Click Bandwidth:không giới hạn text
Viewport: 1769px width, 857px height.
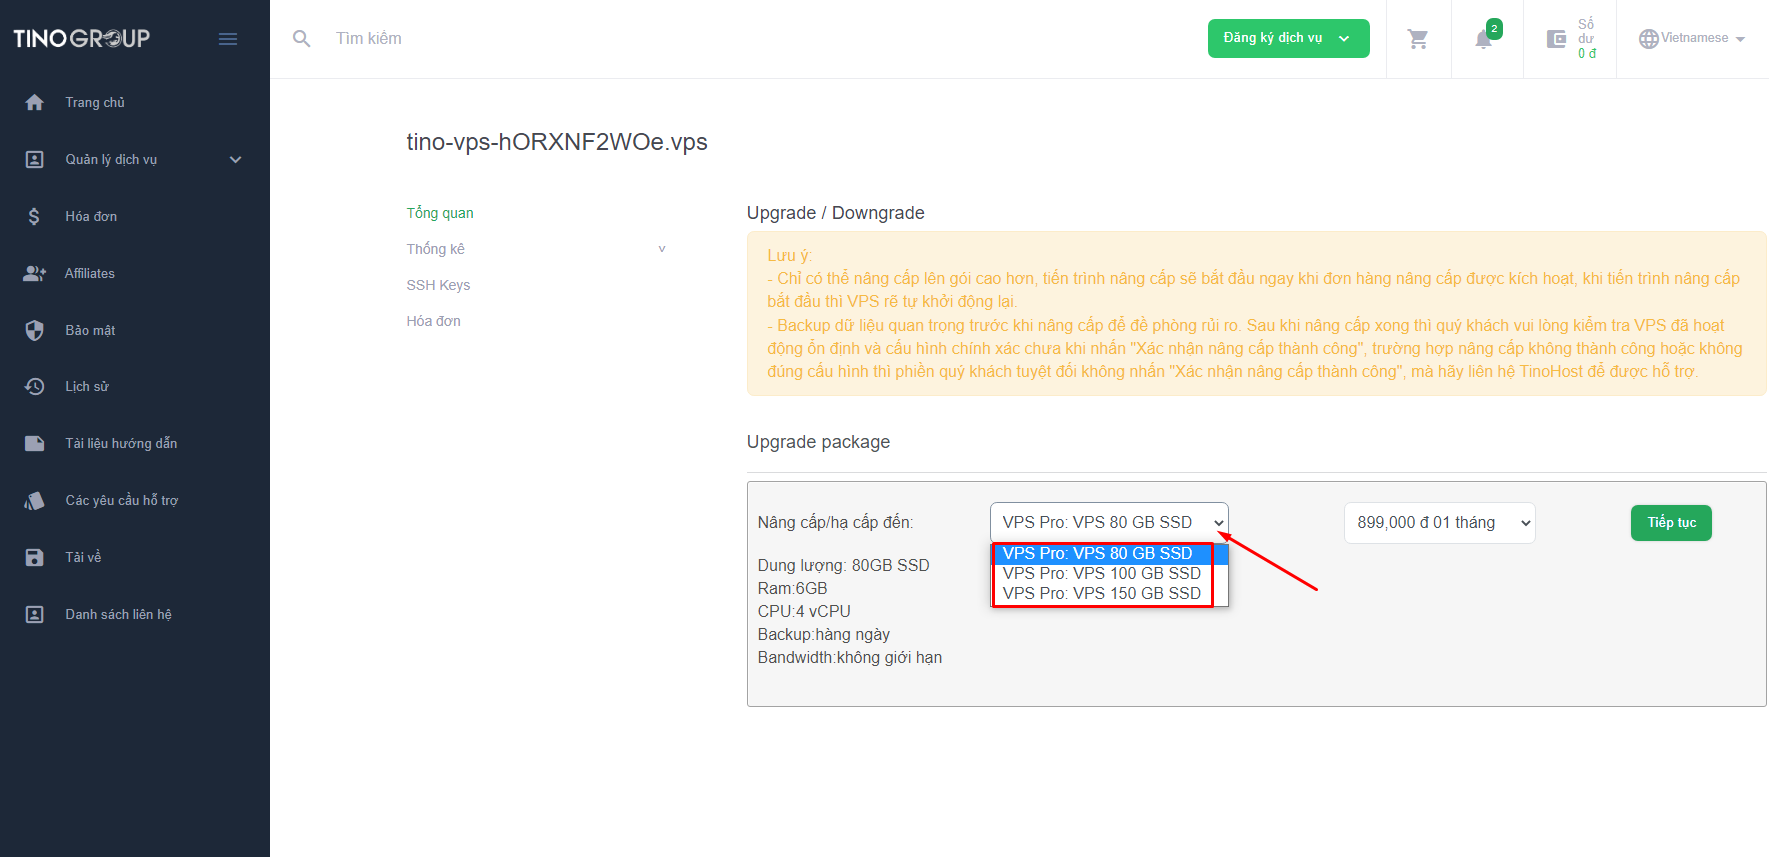click(x=849, y=657)
